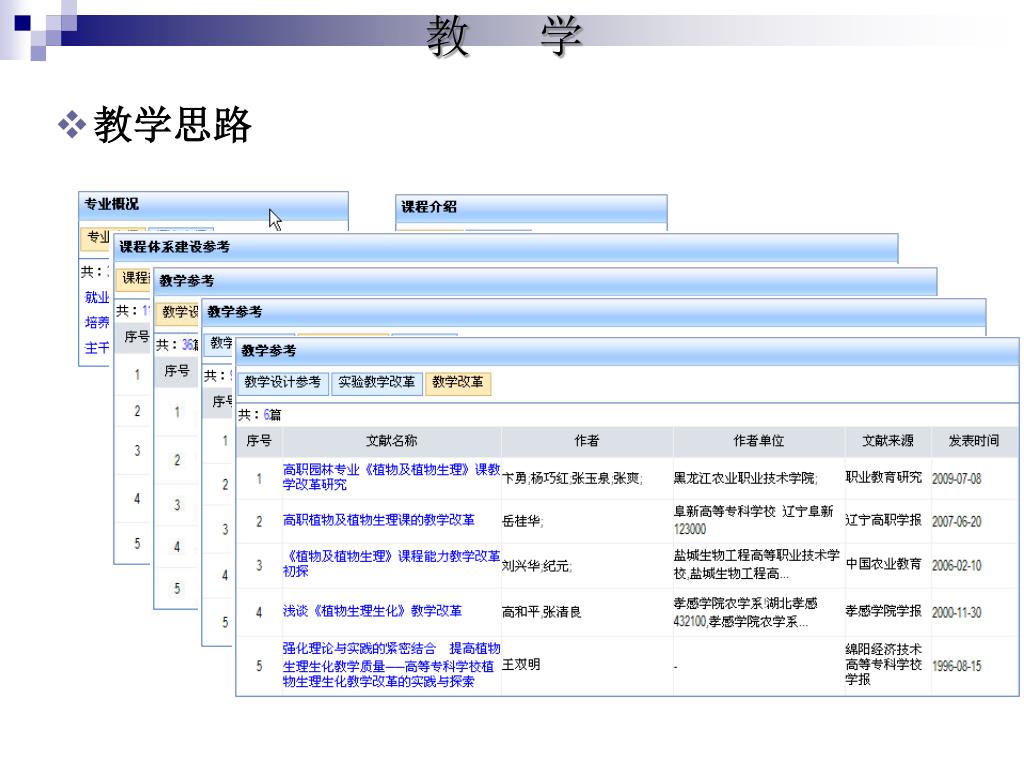Click the 教学思路 heading
1024x768 pixels.
click(x=172, y=124)
